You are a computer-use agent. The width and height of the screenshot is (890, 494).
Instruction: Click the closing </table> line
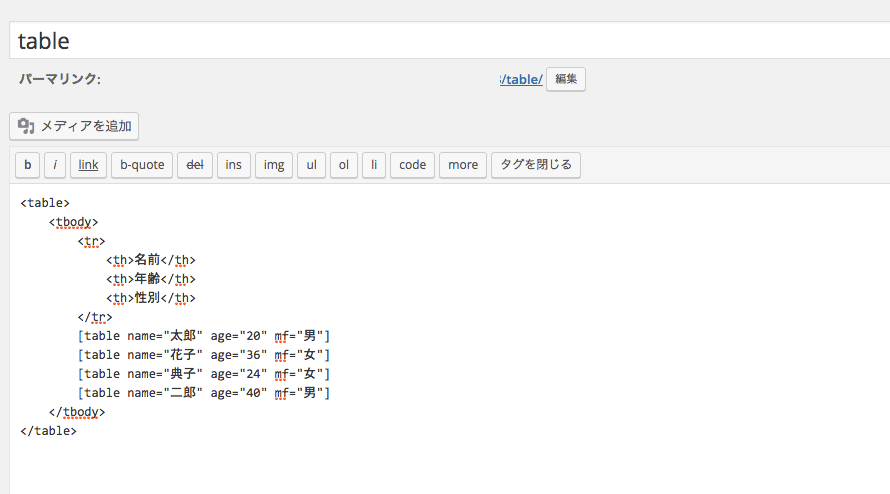(x=48, y=431)
